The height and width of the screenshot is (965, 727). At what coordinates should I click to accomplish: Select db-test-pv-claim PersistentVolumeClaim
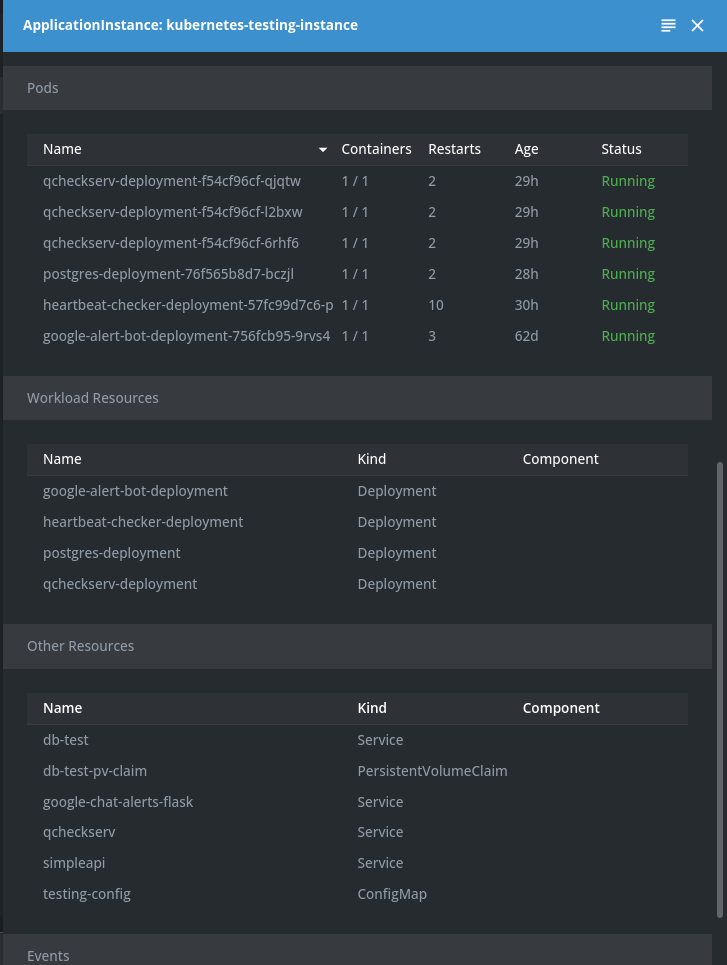coord(96,770)
